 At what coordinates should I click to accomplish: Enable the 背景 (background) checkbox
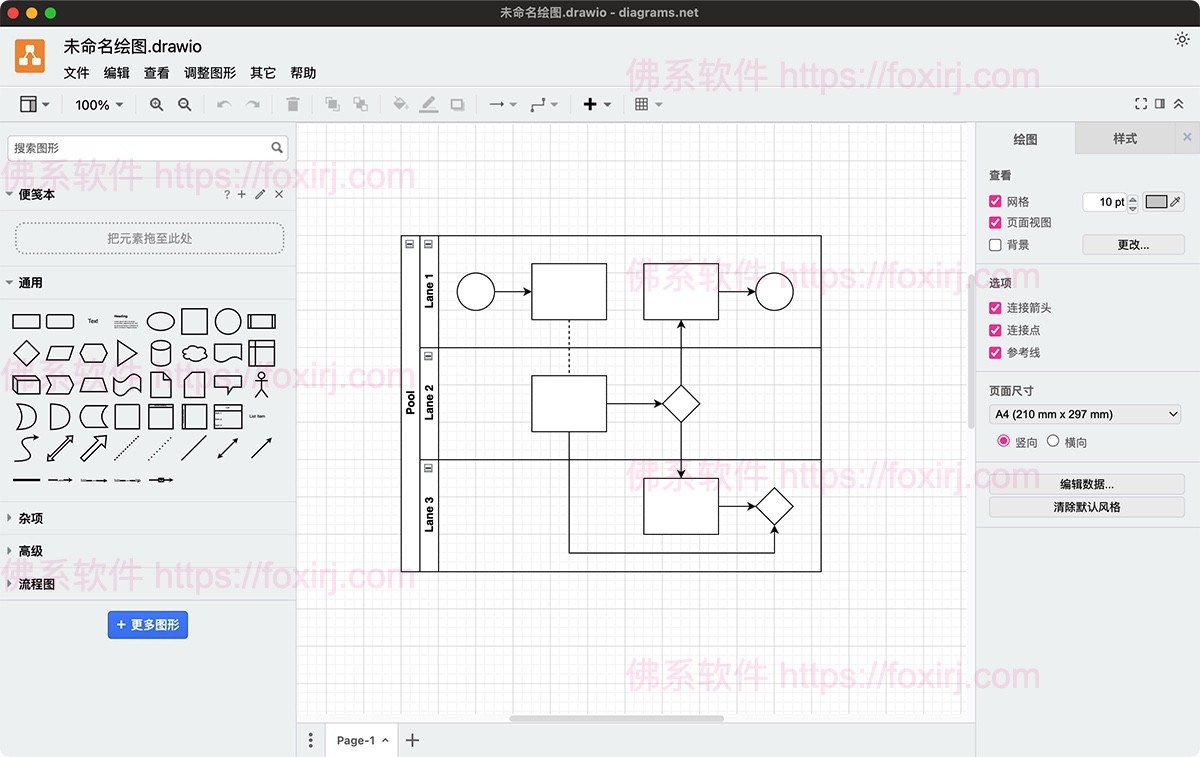click(x=996, y=244)
